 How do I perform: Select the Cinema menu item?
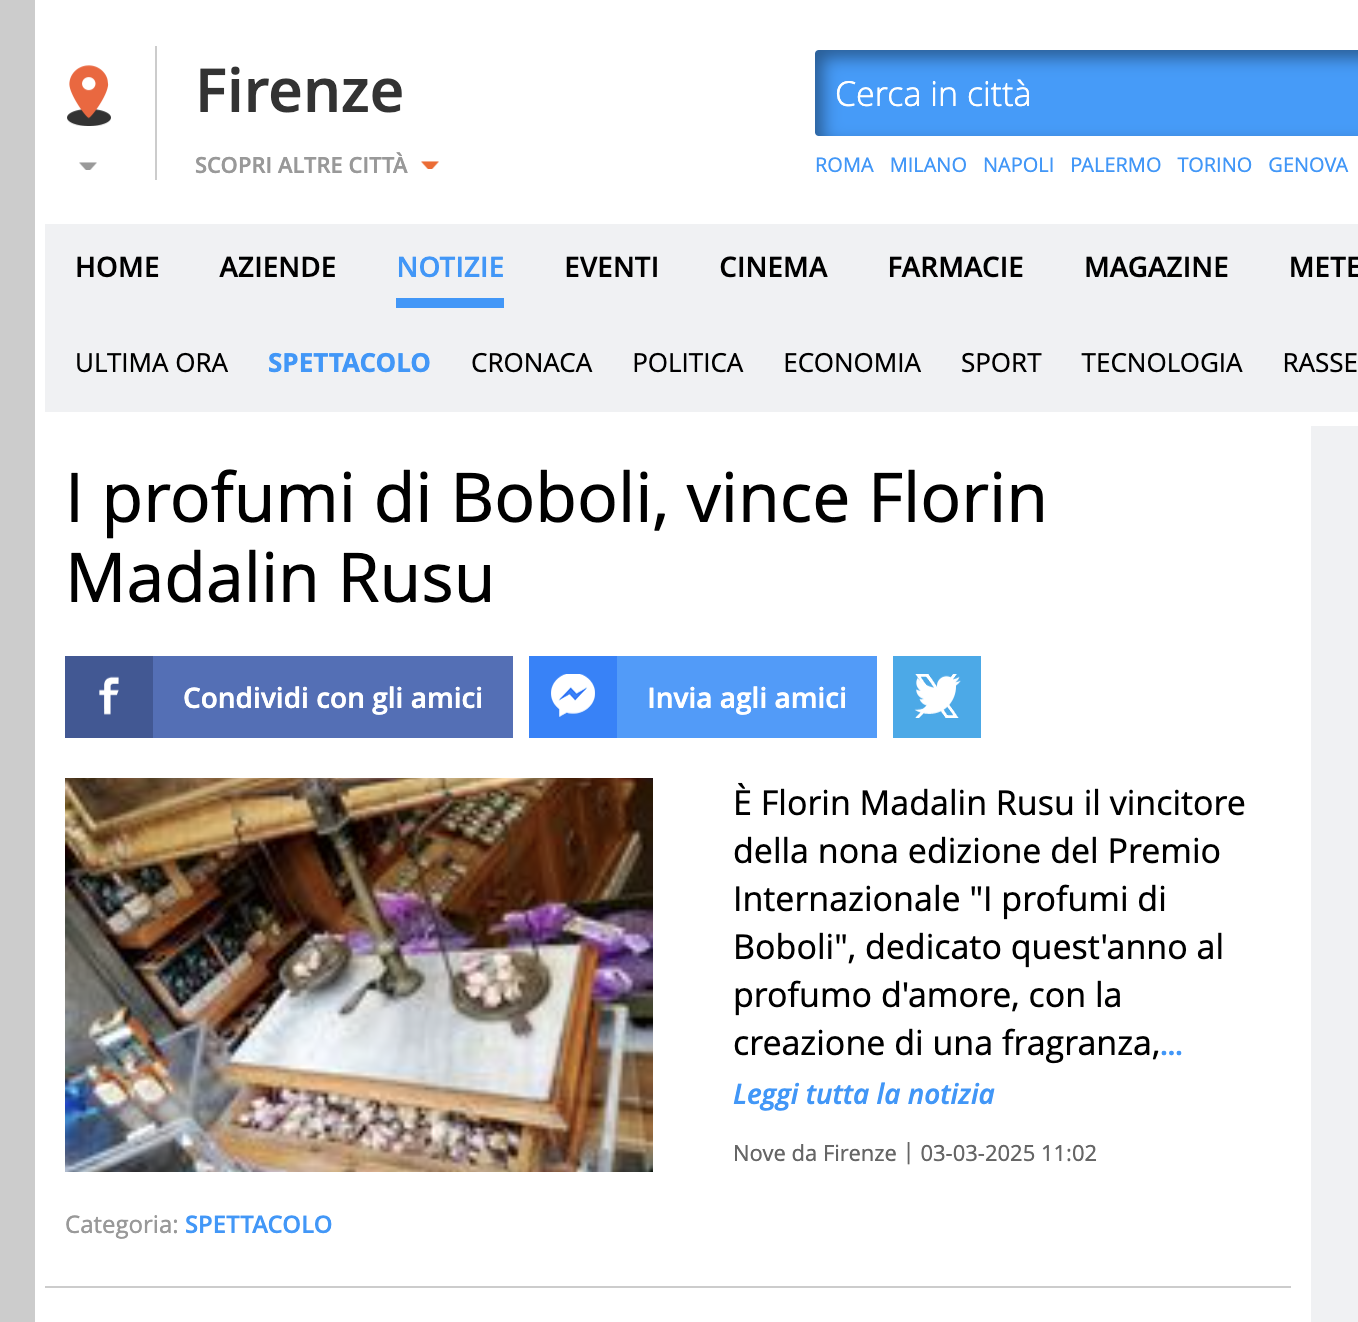tap(773, 267)
